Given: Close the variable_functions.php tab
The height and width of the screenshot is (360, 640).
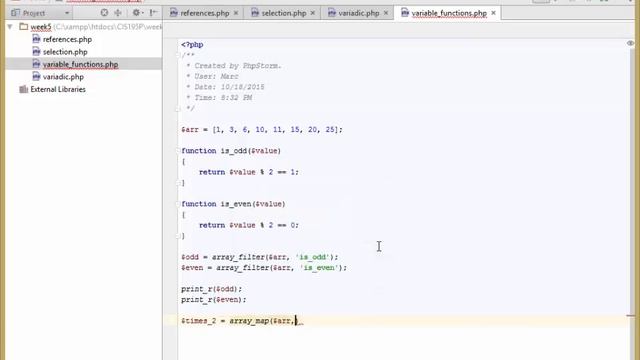Looking at the screenshot, I should pyautogui.click(x=493, y=13).
